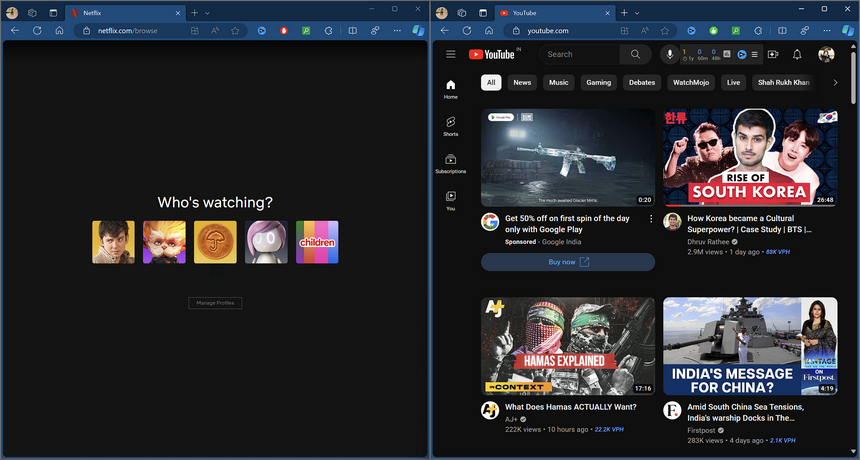Viewport: 860px width, 460px height.
Task: Open Copilot icon in YouTube window
Action: point(846,31)
